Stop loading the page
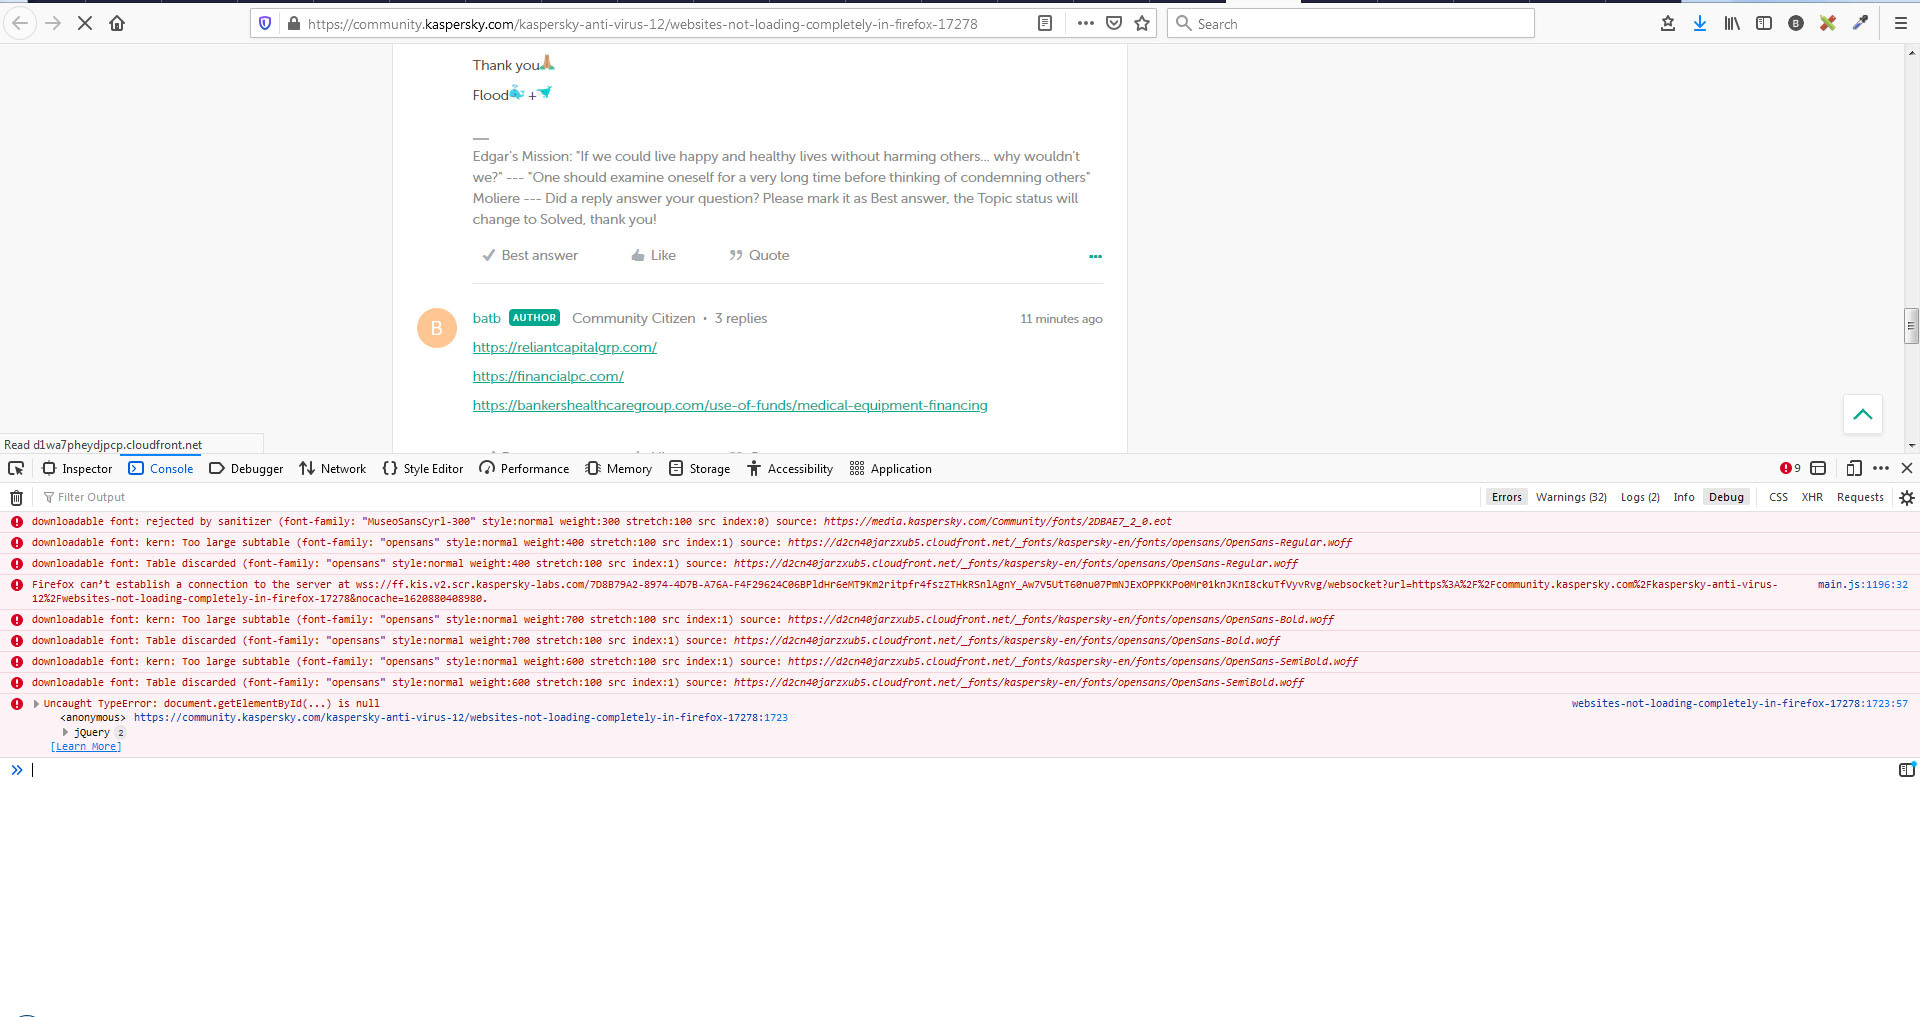The width and height of the screenshot is (1920, 1017). pyautogui.click(x=85, y=23)
